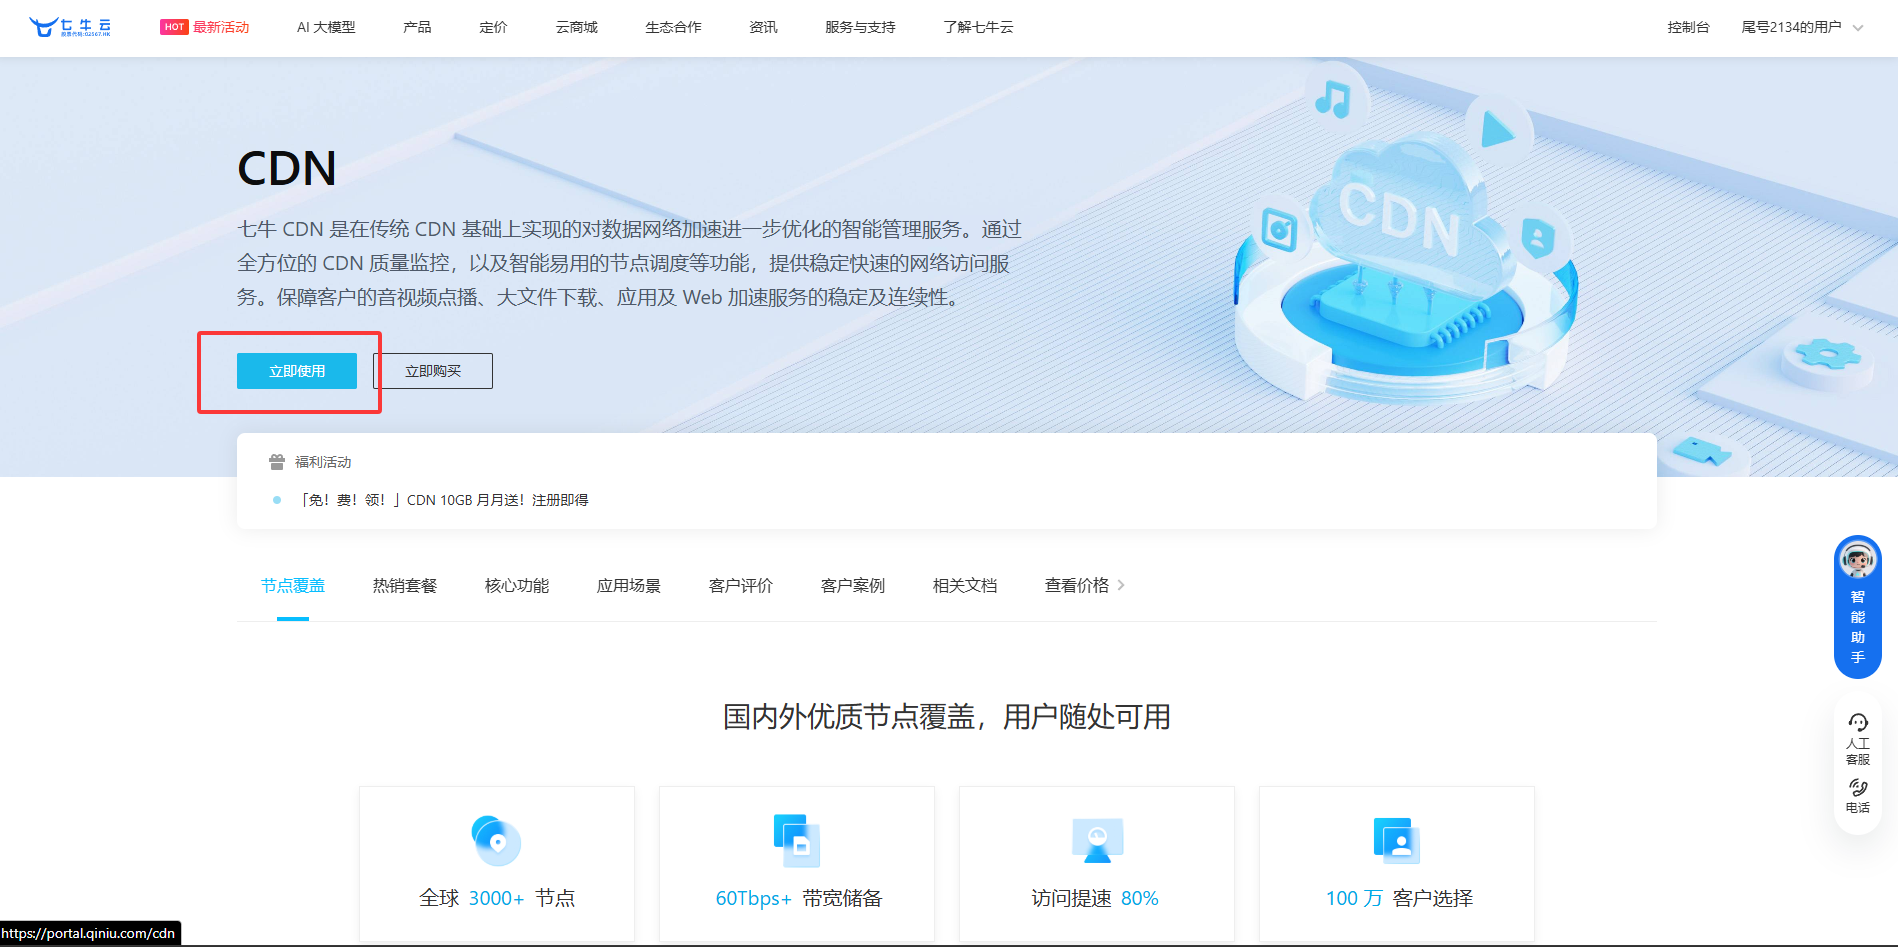Open the 最新活动 menu
Image resolution: width=1898 pixels, height=947 pixels.
click(221, 27)
